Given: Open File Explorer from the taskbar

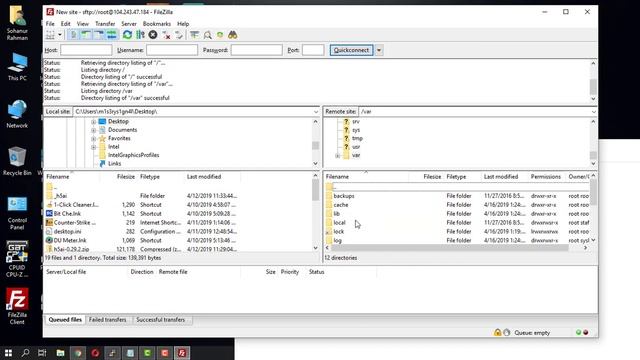Looking at the screenshot, I should pyautogui.click(x=60, y=353).
